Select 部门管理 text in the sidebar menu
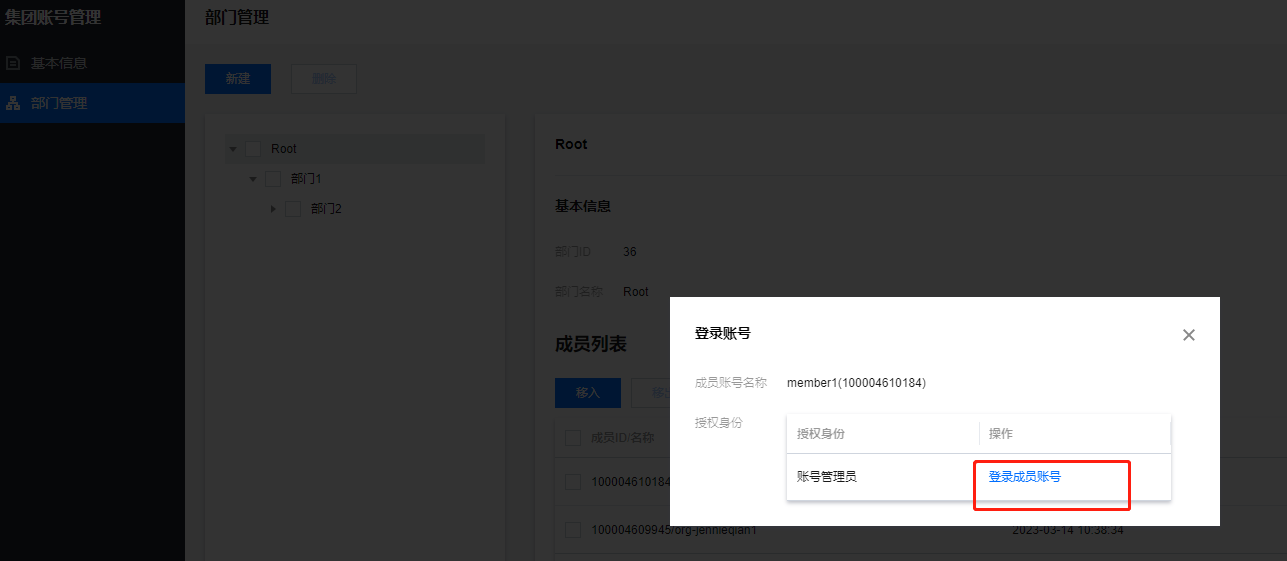 point(58,103)
